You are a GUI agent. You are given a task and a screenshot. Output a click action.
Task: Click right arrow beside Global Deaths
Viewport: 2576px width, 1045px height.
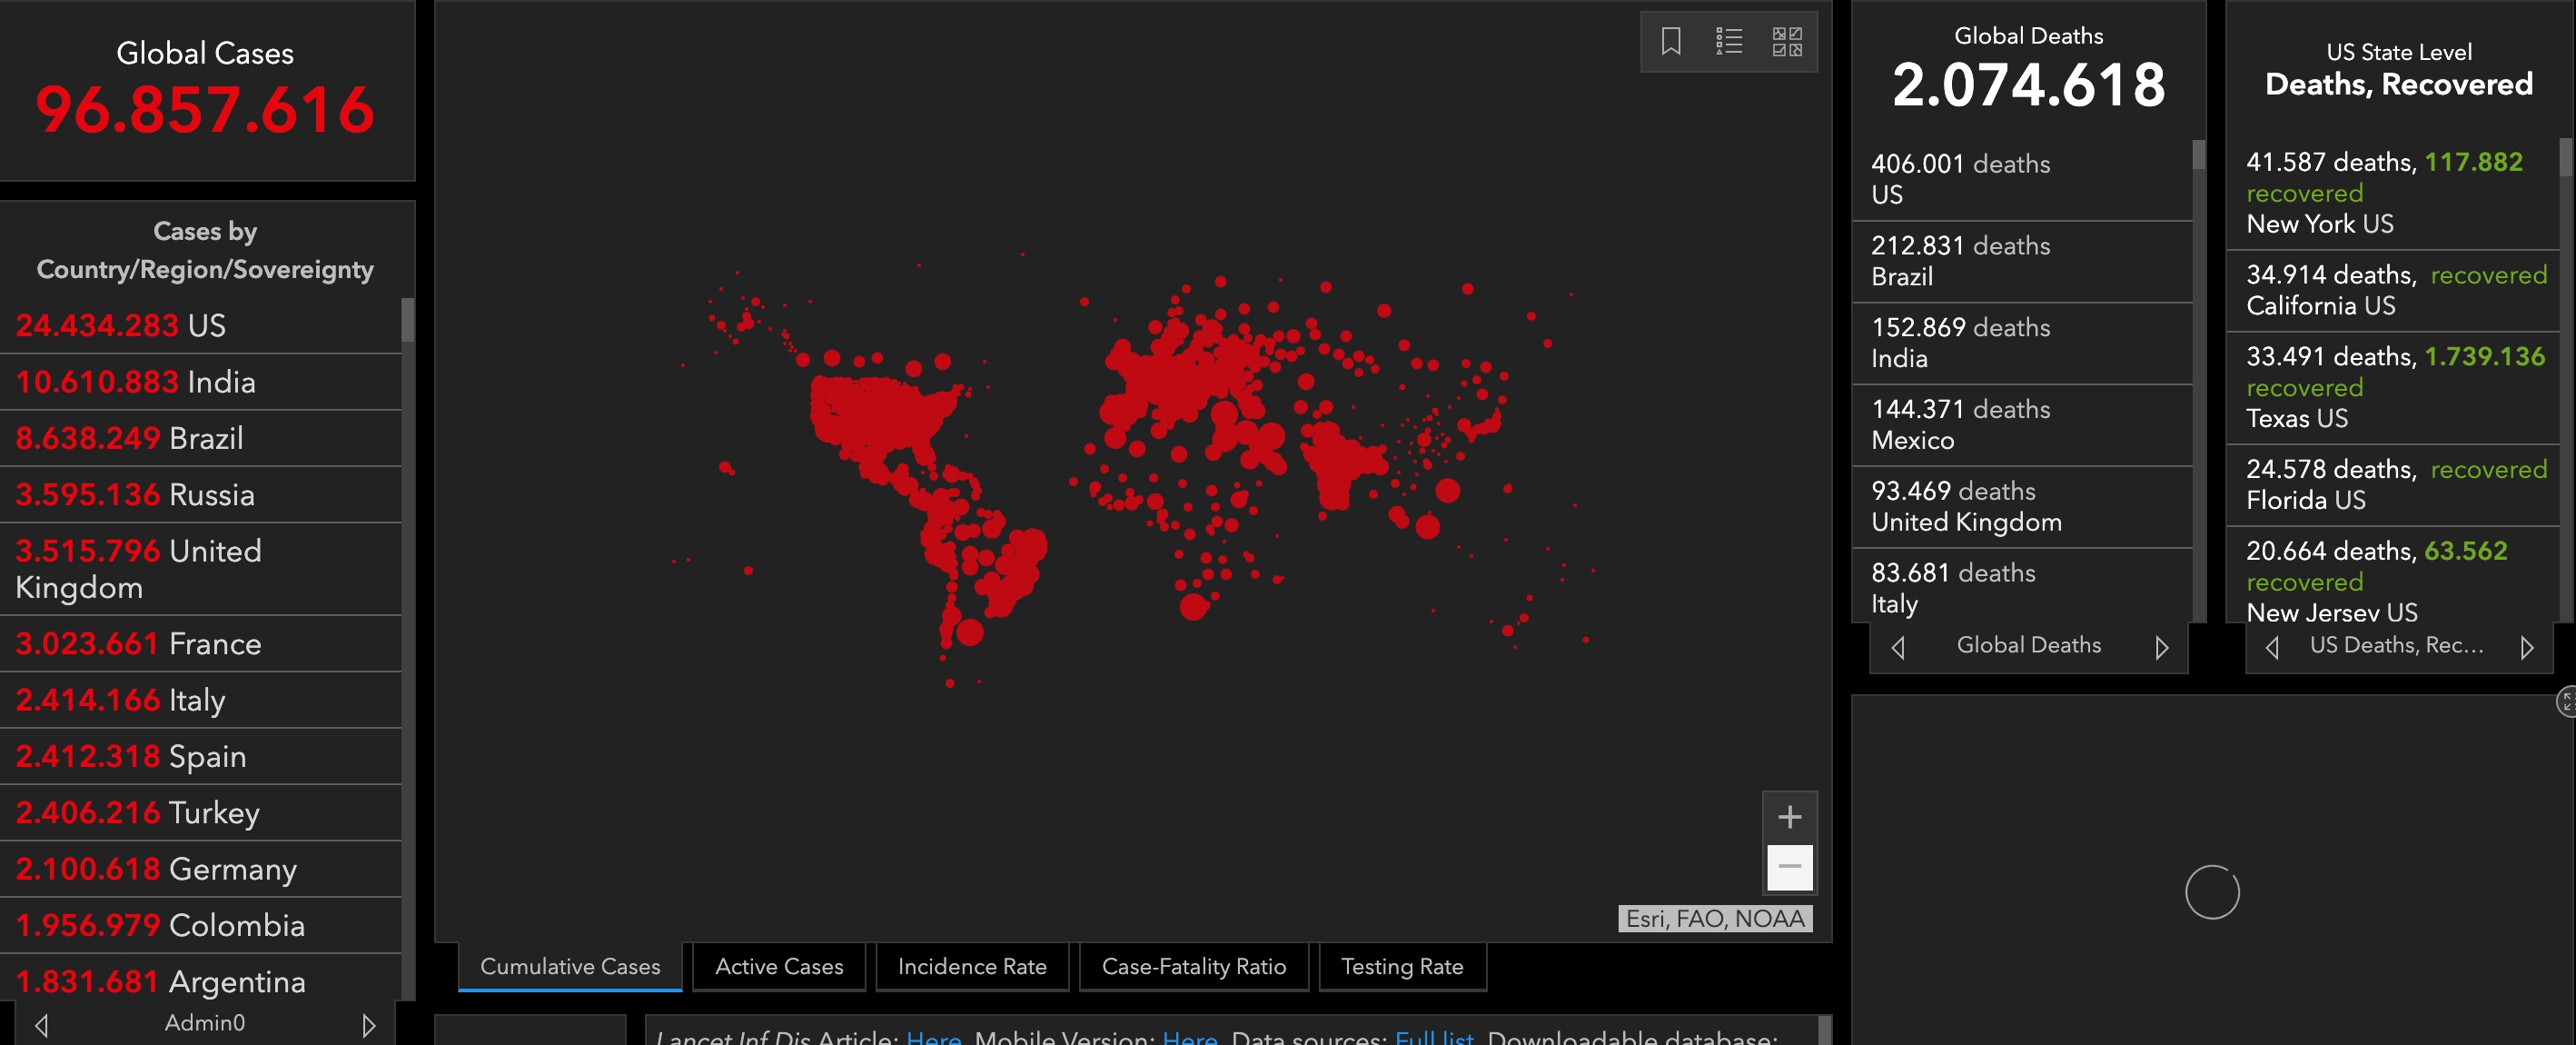pos(2161,647)
